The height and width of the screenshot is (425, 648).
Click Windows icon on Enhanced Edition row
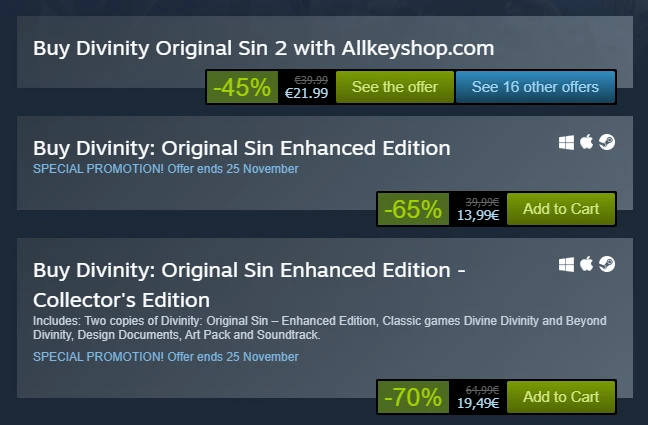(x=567, y=143)
